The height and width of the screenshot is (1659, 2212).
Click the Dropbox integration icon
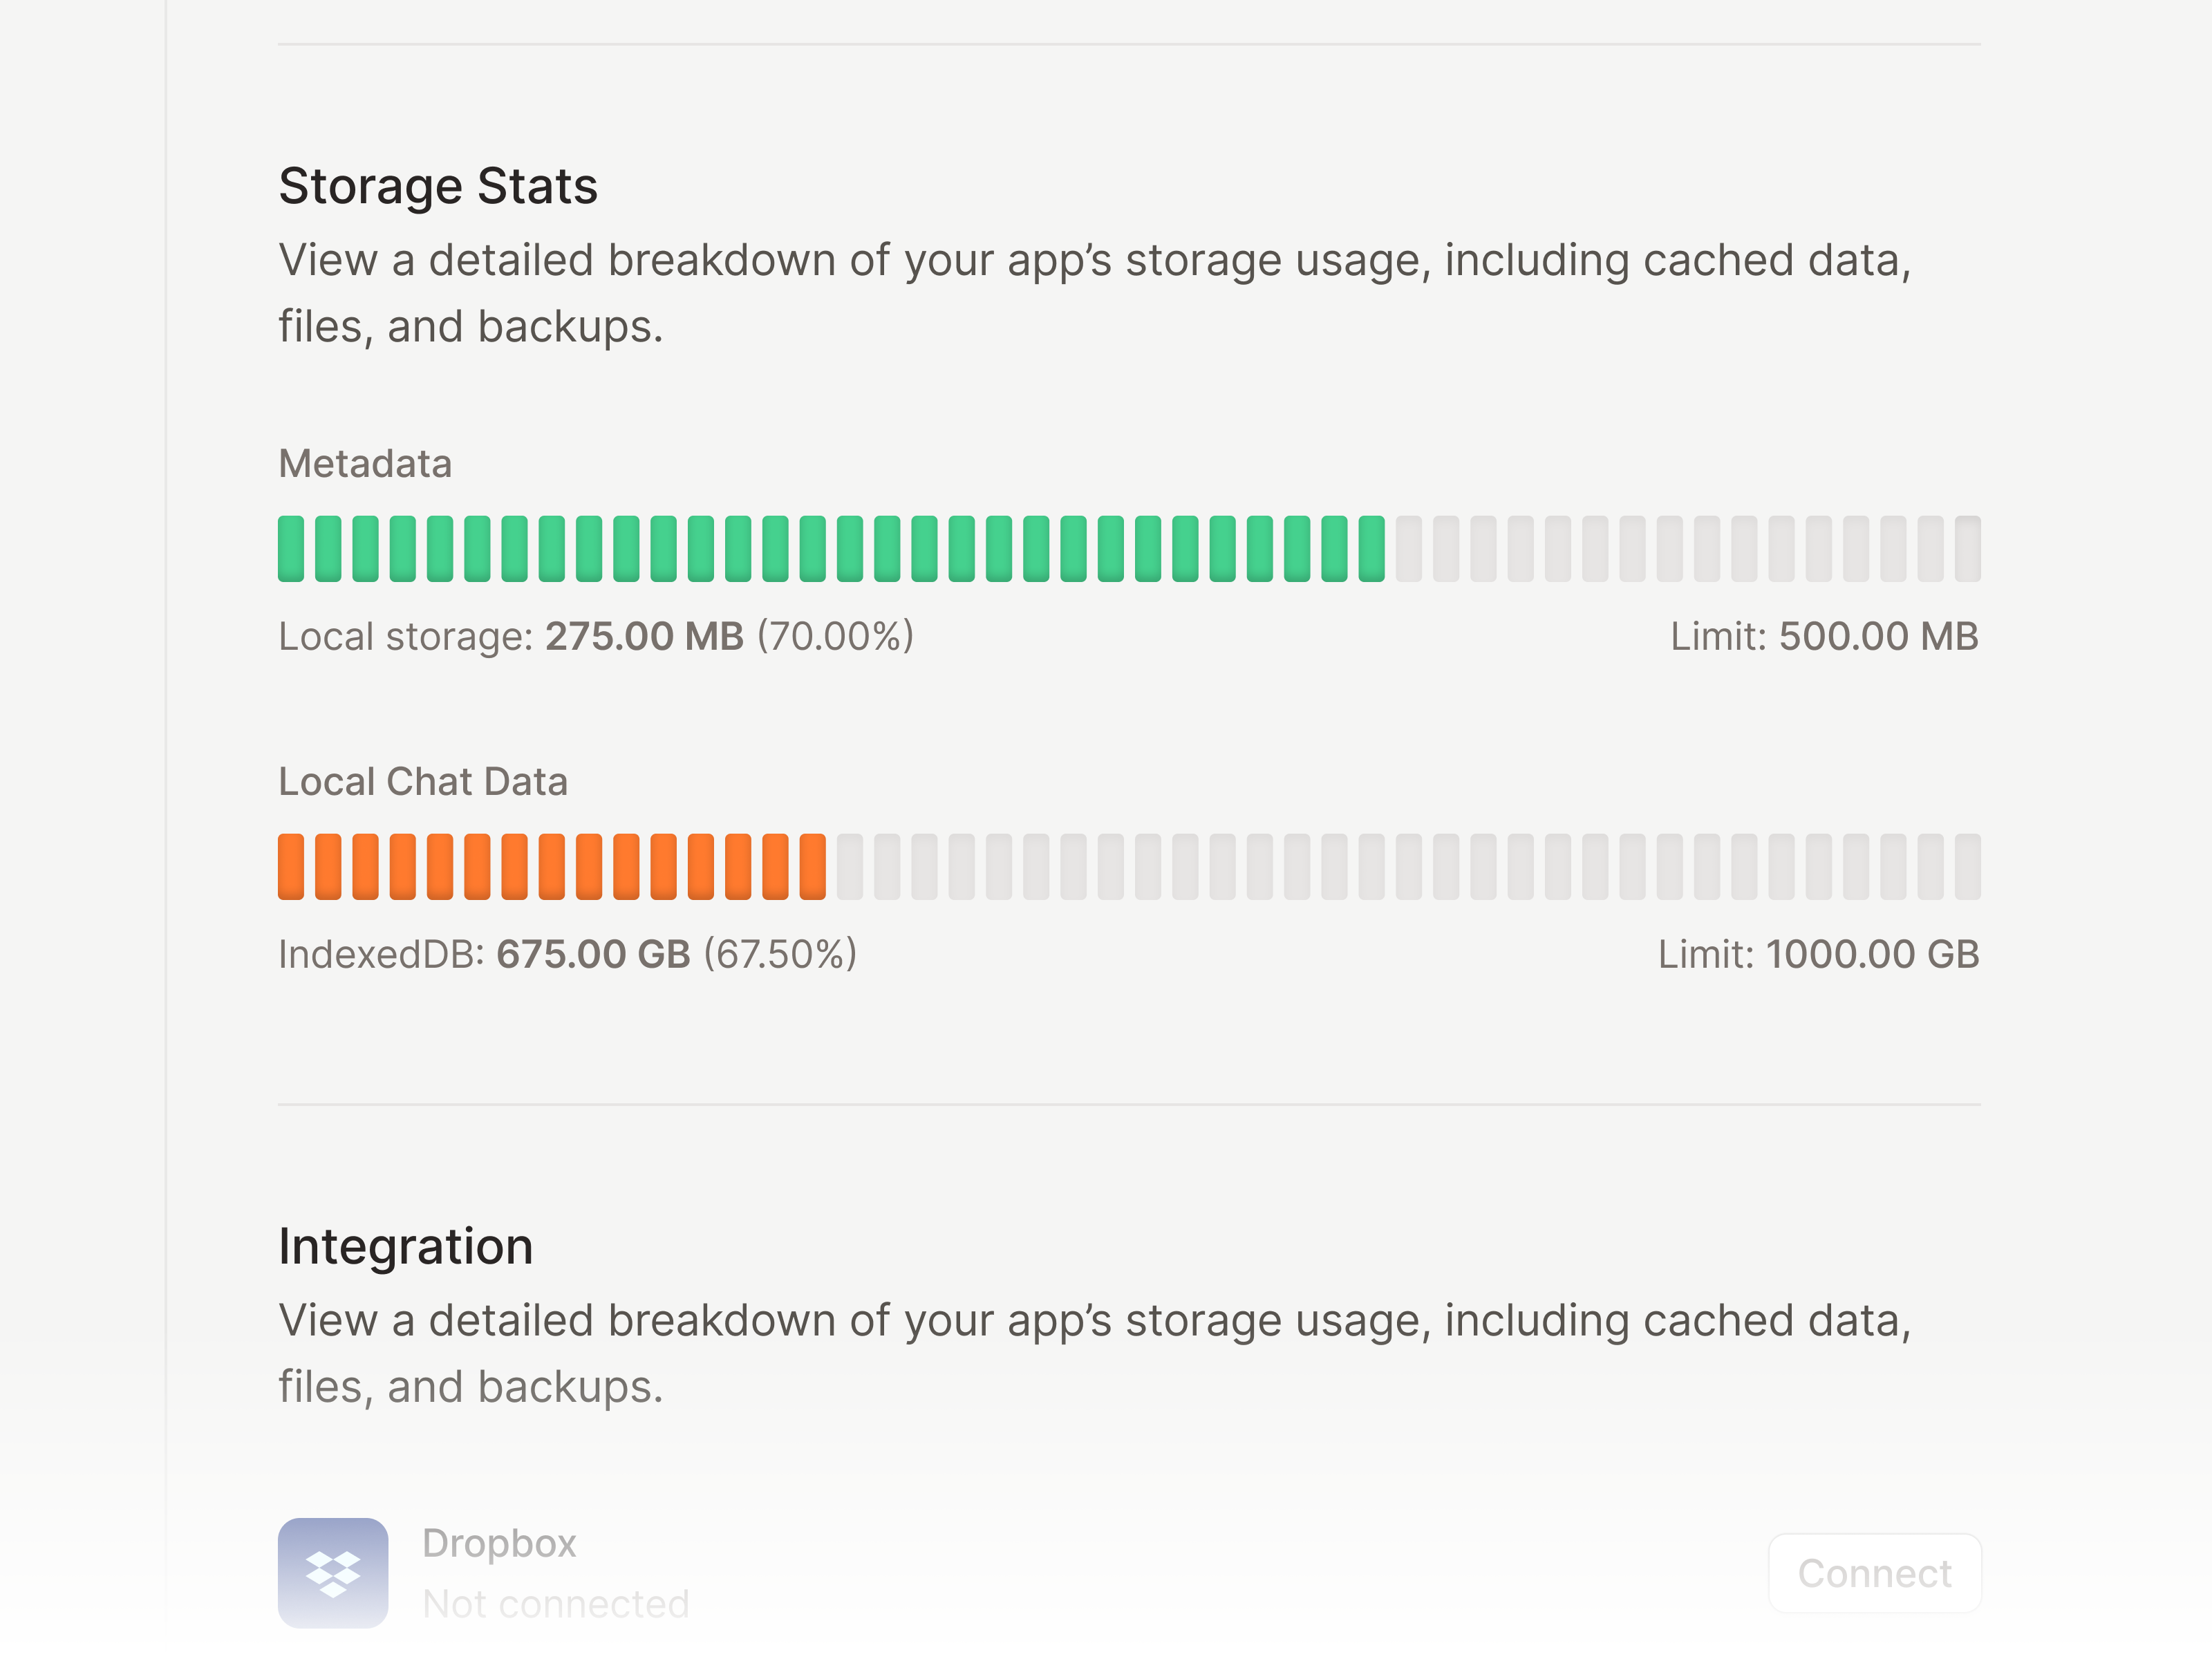334,1573
